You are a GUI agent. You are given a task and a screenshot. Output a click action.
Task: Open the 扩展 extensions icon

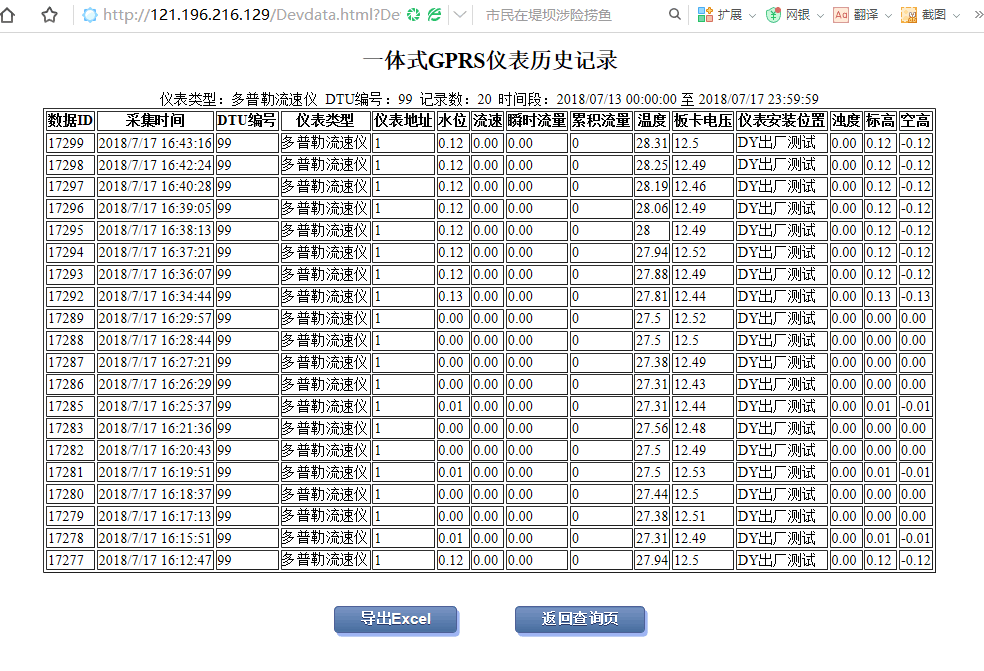[706, 15]
